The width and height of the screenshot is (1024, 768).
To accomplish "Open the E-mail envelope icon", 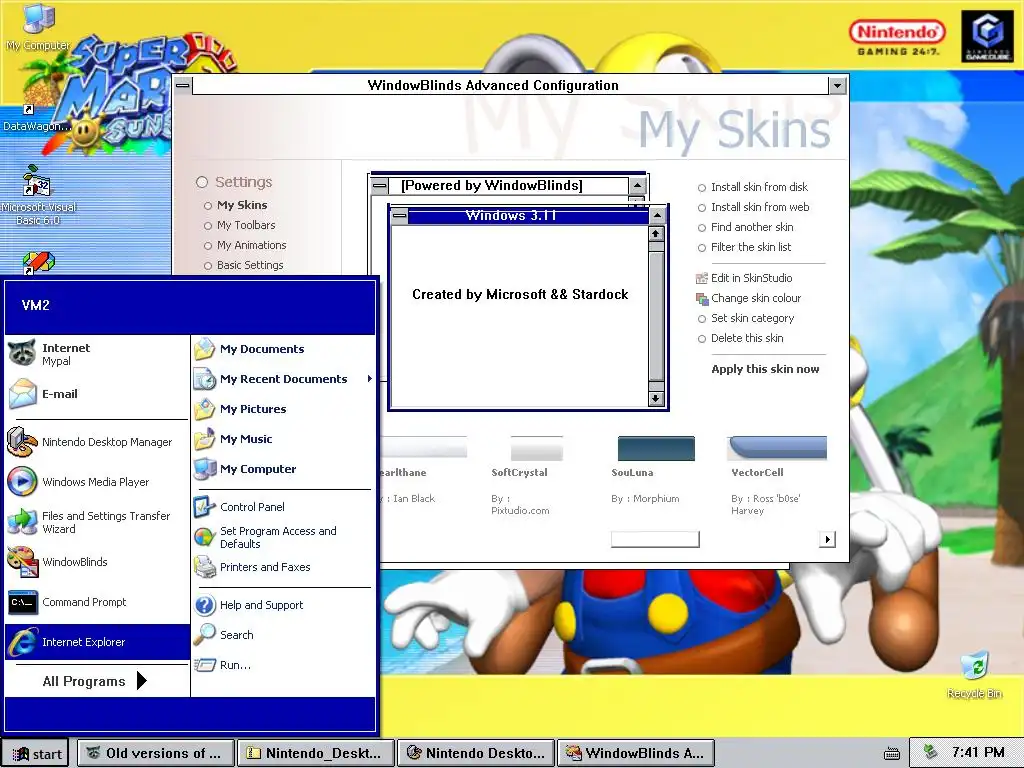I will pyautogui.click(x=23, y=394).
